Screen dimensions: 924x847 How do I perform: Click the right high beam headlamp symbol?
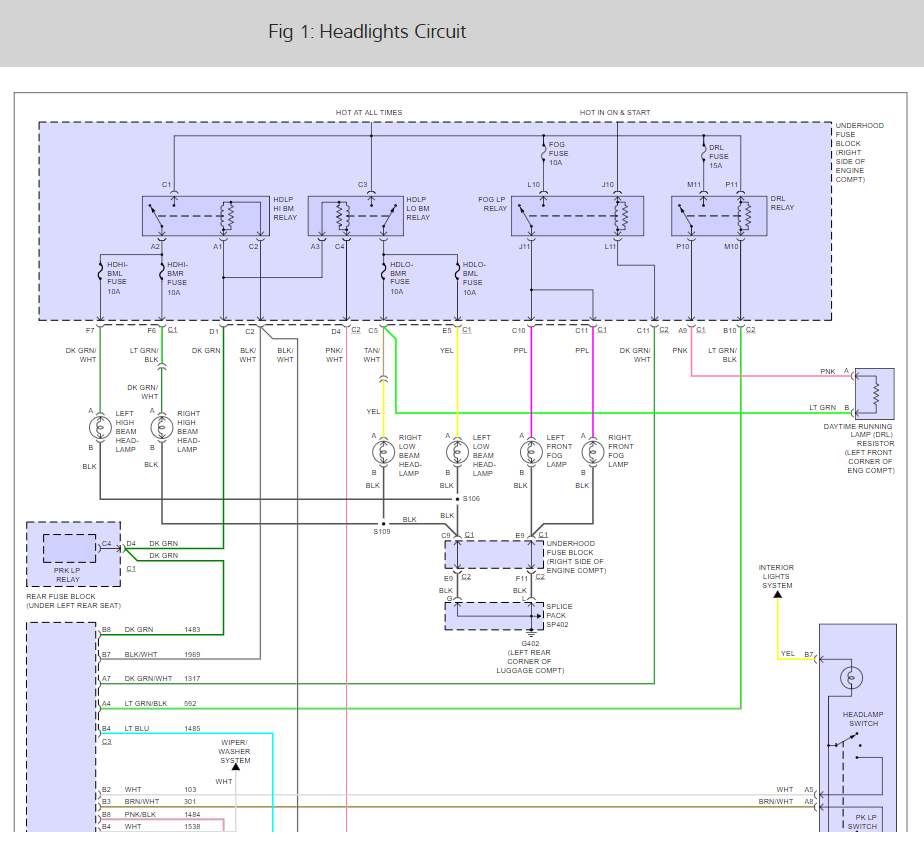162,427
